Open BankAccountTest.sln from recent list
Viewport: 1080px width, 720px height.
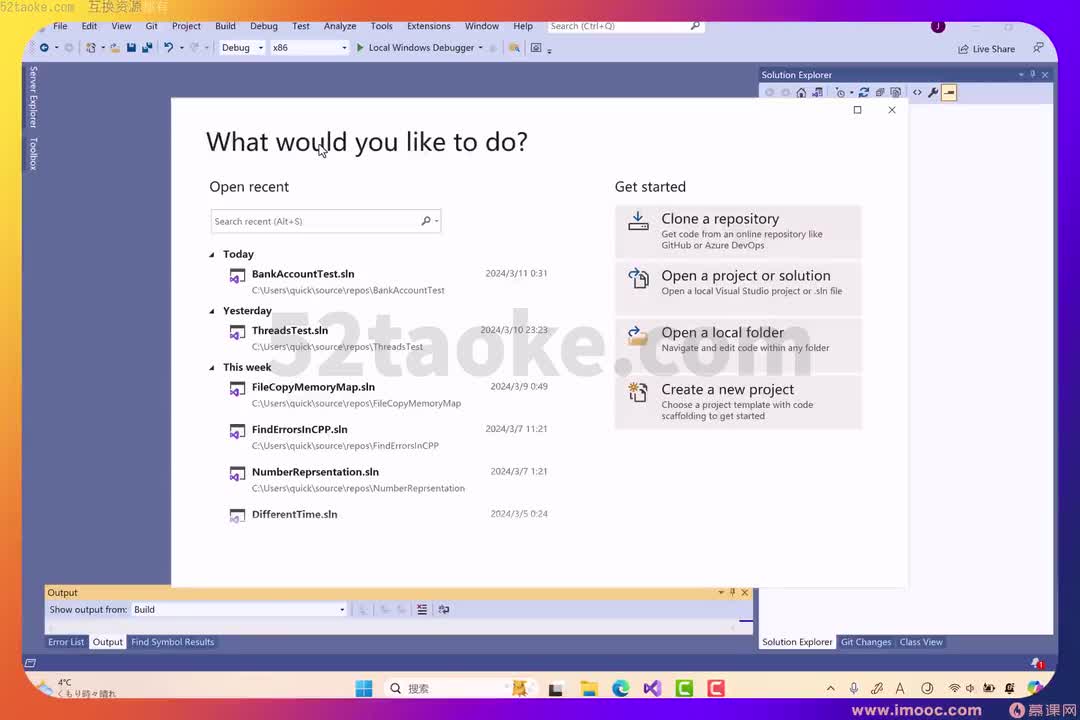click(388, 281)
